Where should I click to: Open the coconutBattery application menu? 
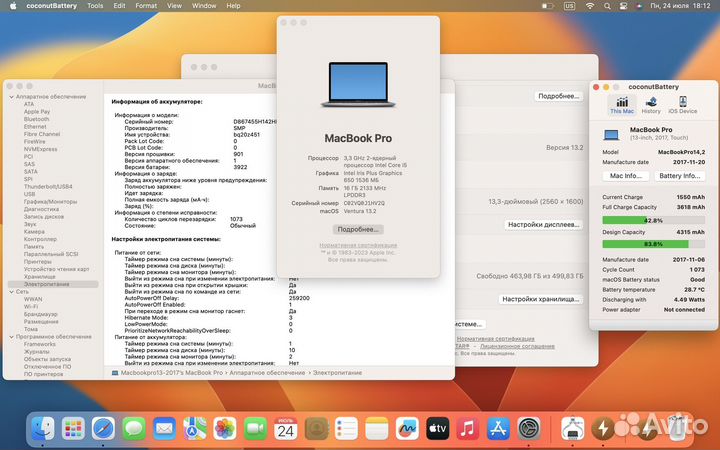pos(51,6)
